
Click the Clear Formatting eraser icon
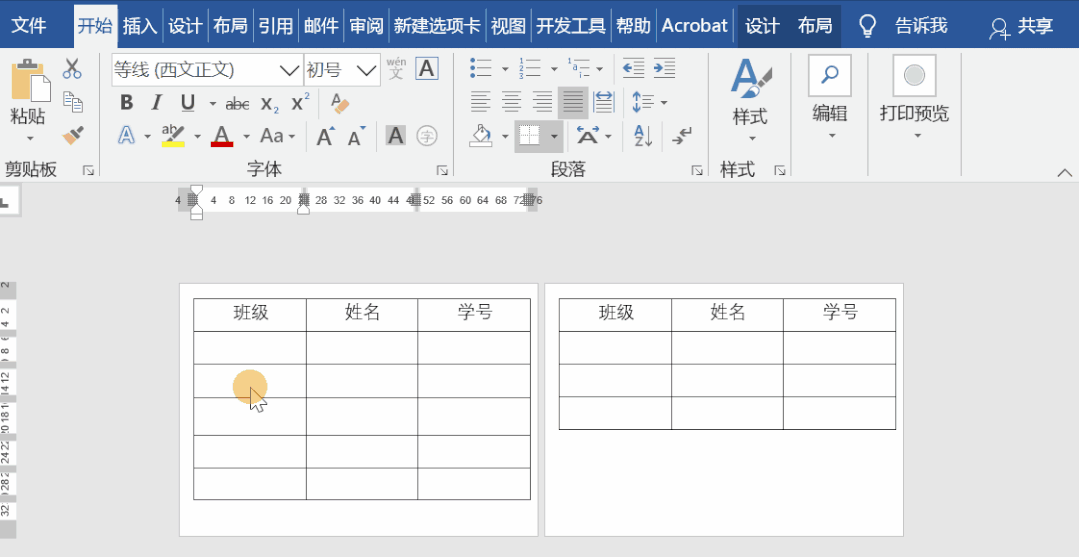[340, 104]
